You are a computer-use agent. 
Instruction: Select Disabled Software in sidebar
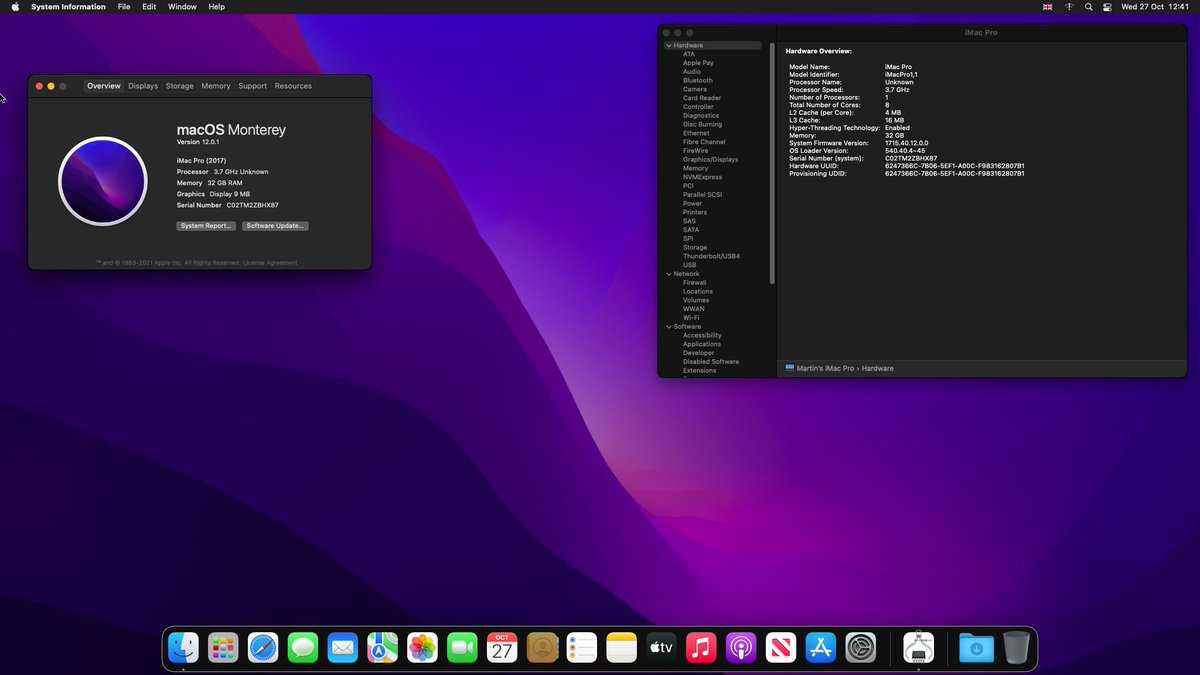coord(711,362)
